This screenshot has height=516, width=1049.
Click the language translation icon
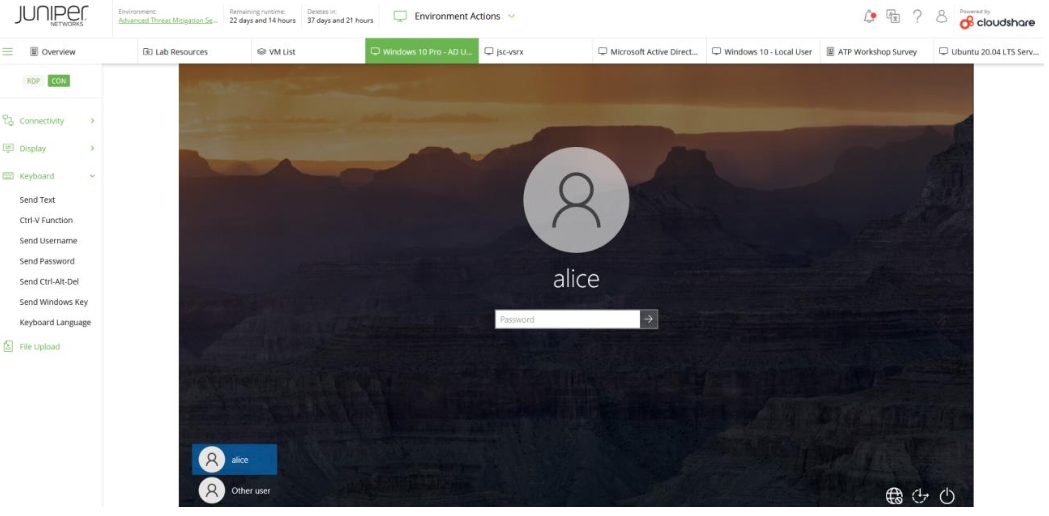point(893,17)
